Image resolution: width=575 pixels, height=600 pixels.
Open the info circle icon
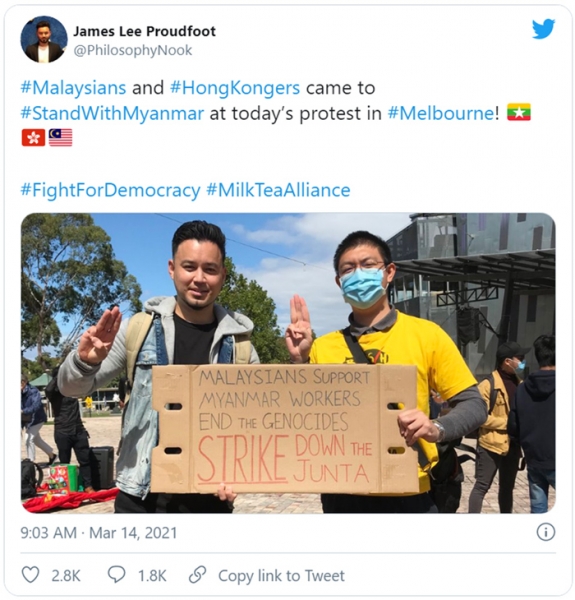[546, 532]
